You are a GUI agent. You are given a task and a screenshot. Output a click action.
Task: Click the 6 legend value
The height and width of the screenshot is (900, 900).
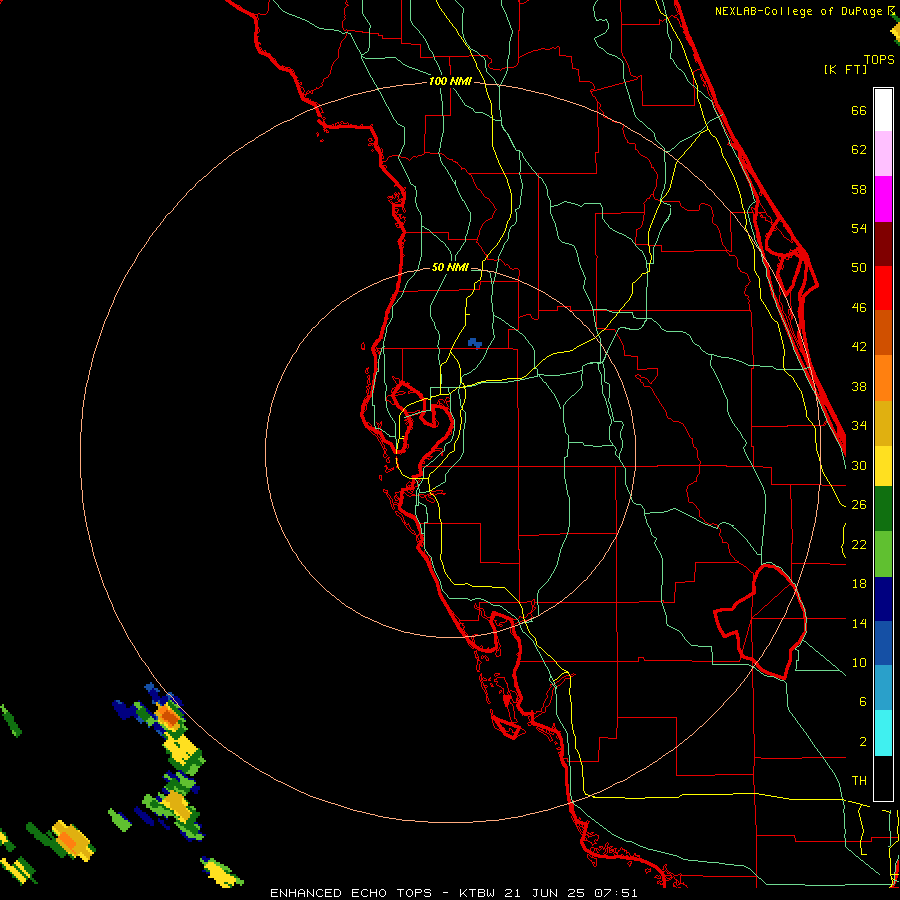862,702
